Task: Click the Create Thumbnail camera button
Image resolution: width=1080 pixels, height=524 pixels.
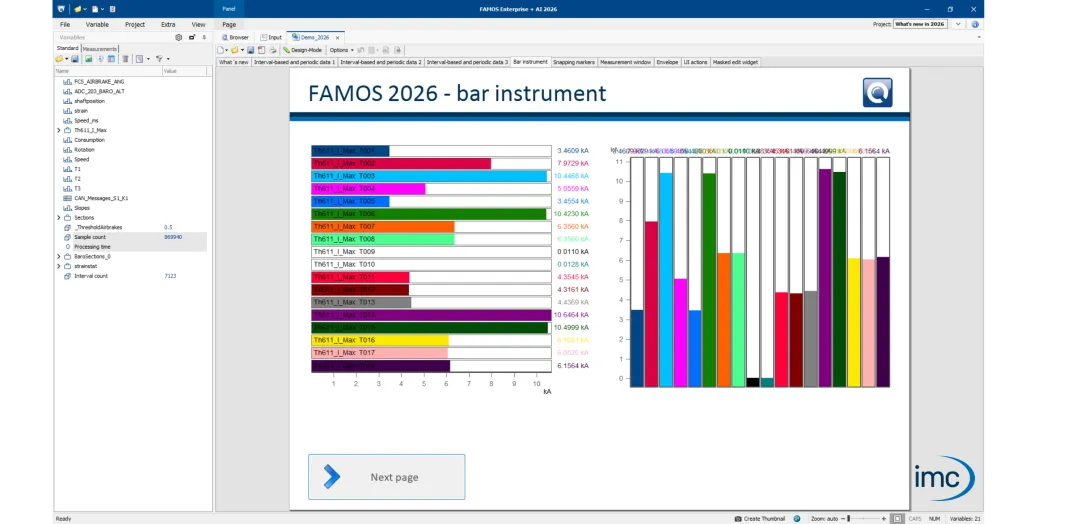Action: pos(761,518)
